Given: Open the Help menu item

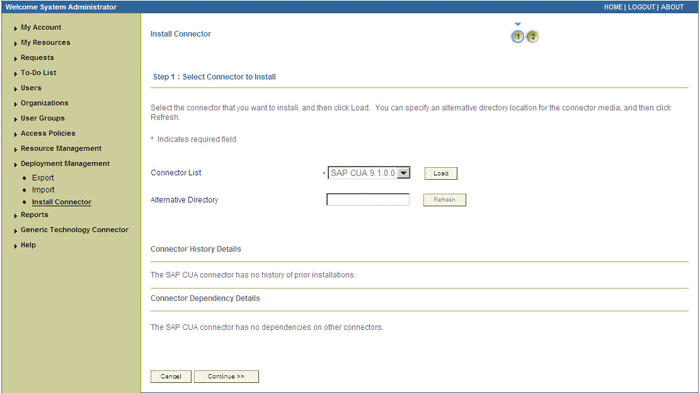Looking at the screenshot, I should point(28,245).
